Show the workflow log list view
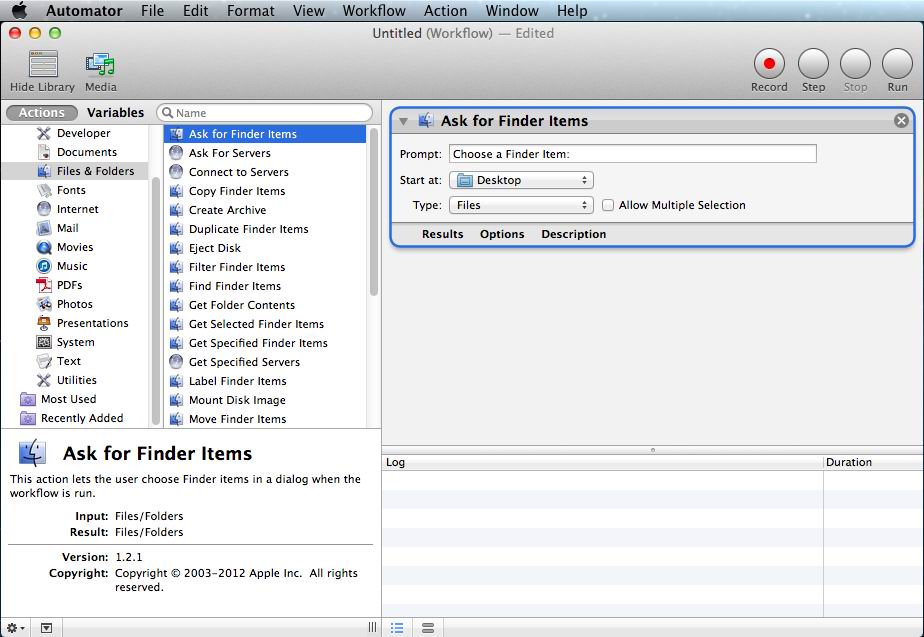Screen dimensions: 924x637 (397, 628)
